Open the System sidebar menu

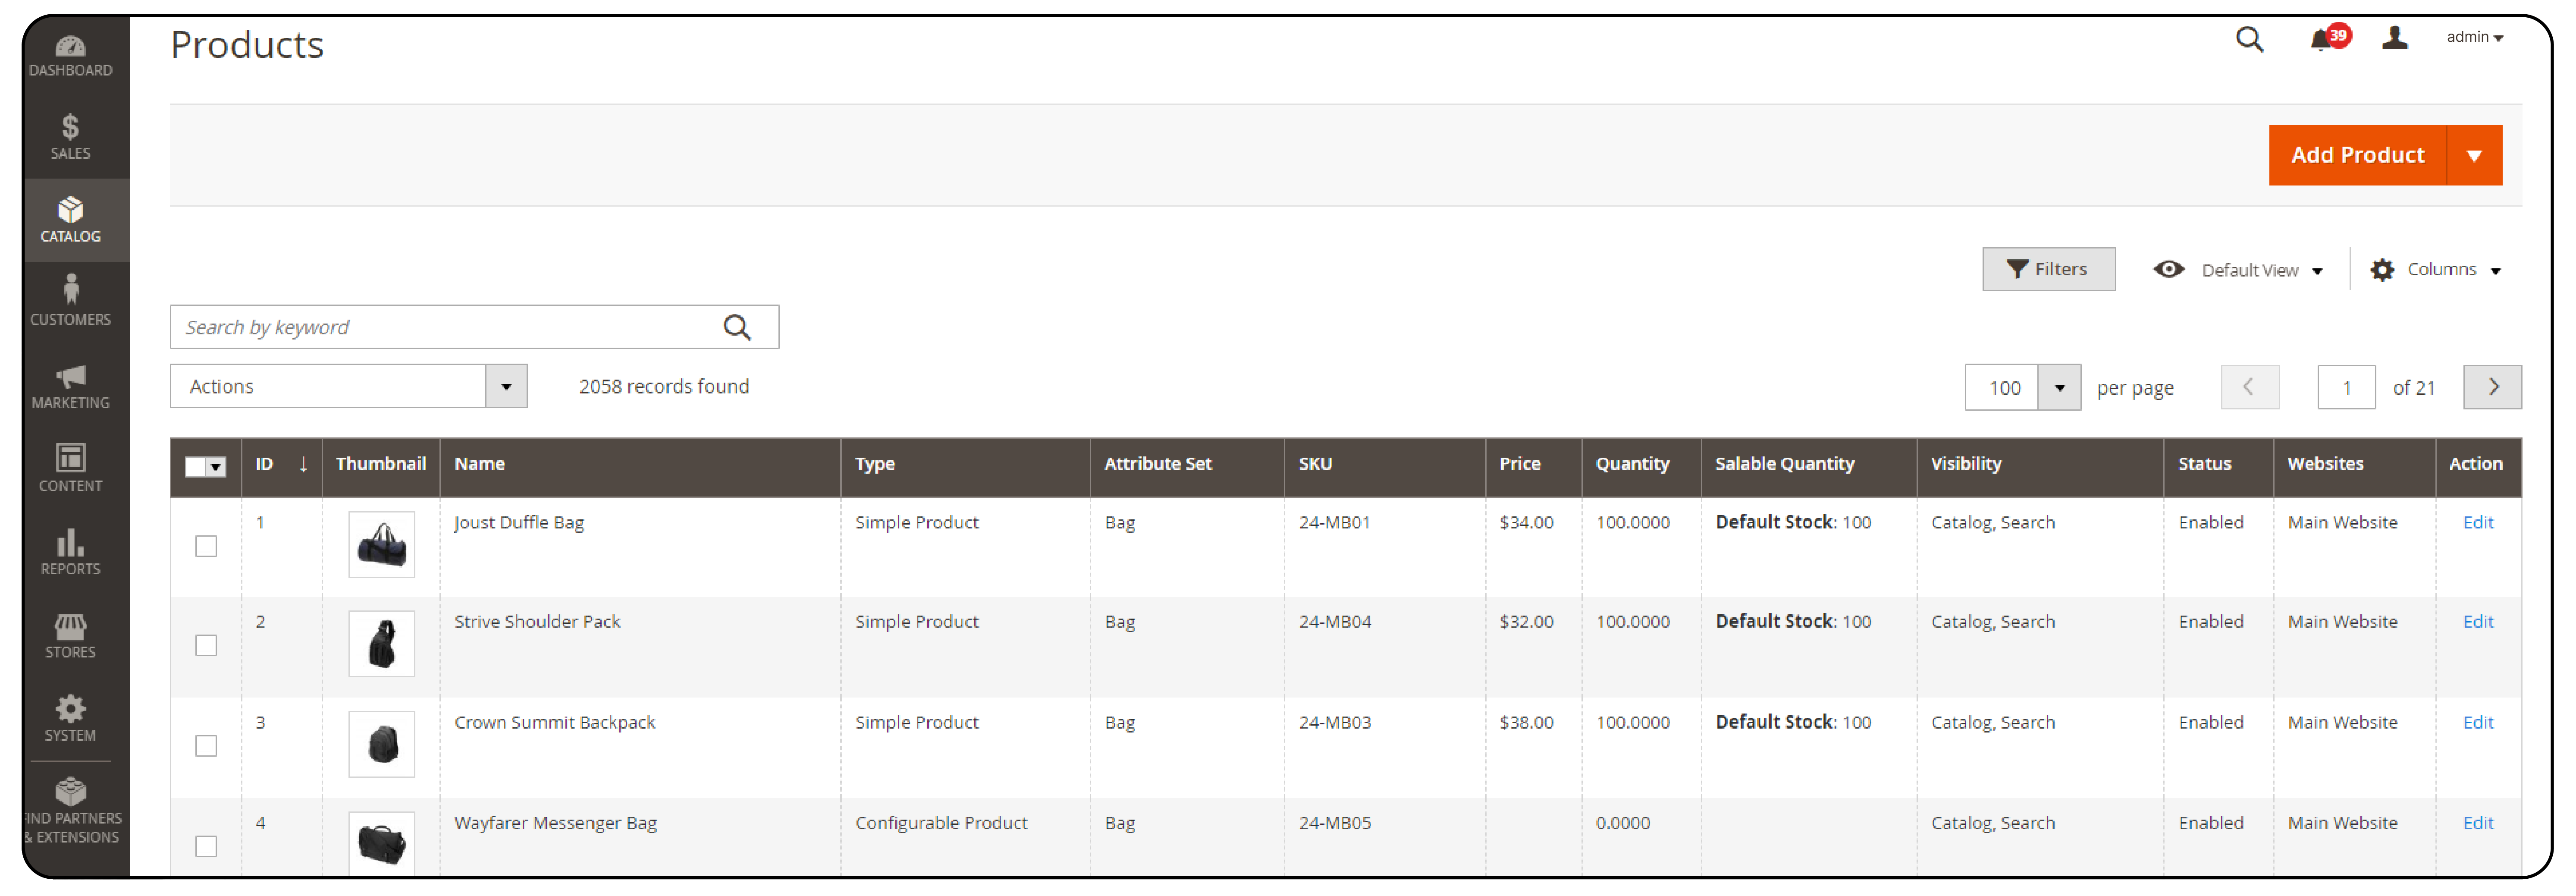click(70, 718)
